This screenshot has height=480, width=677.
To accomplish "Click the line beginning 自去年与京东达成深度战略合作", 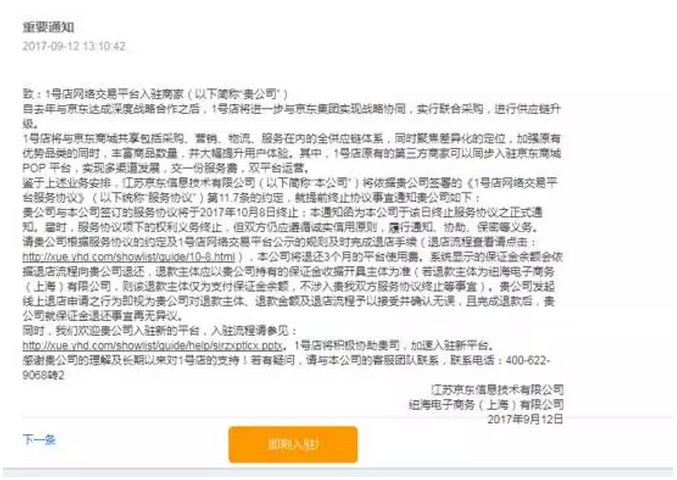I will click(x=292, y=109).
